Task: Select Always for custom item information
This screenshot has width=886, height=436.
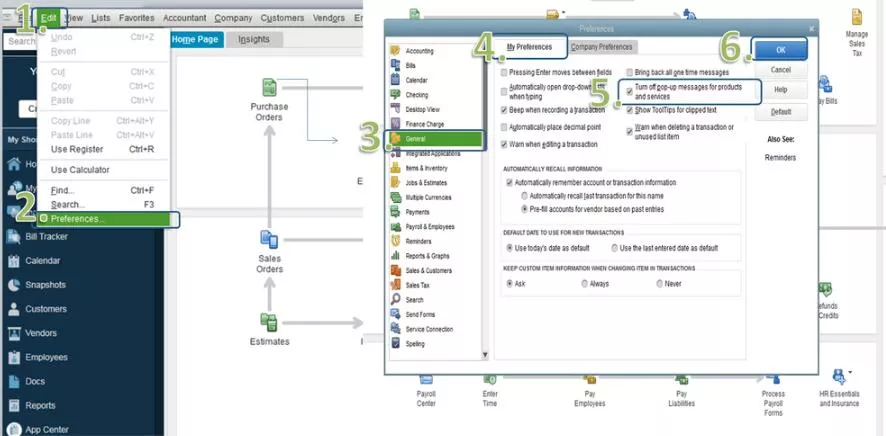Action: pyautogui.click(x=585, y=284)
